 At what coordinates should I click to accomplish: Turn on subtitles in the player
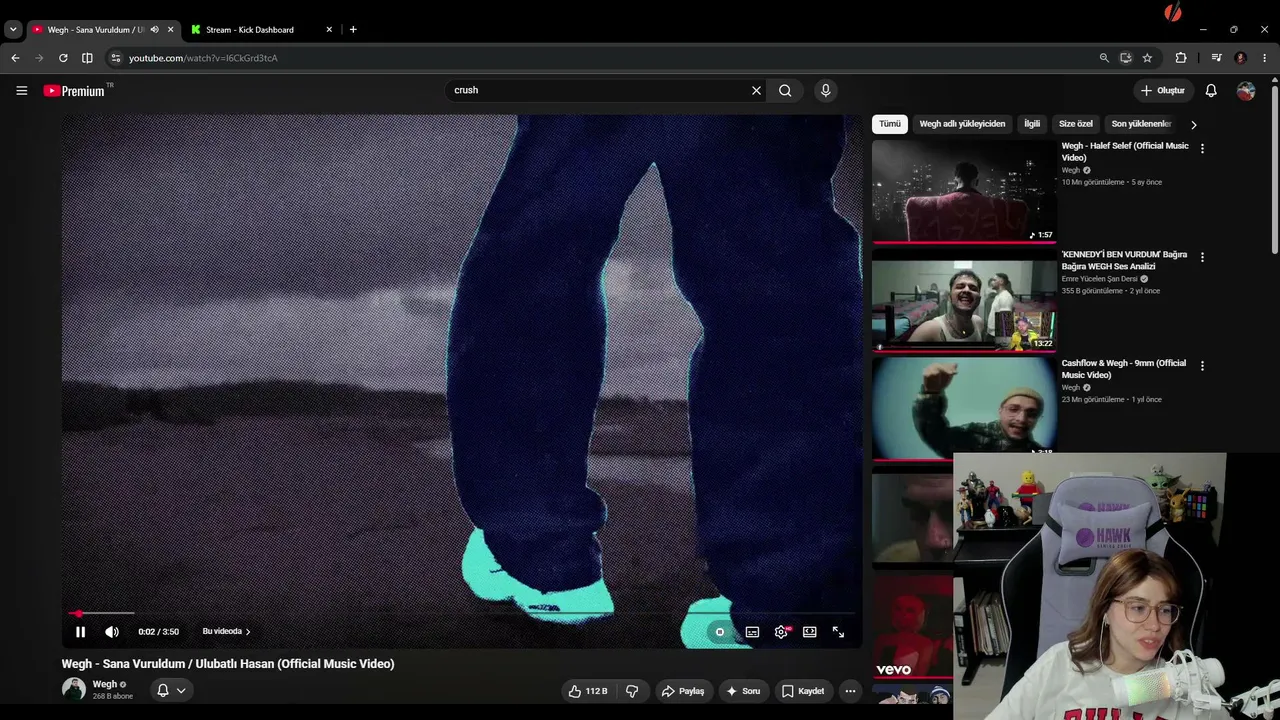[752, 632]
